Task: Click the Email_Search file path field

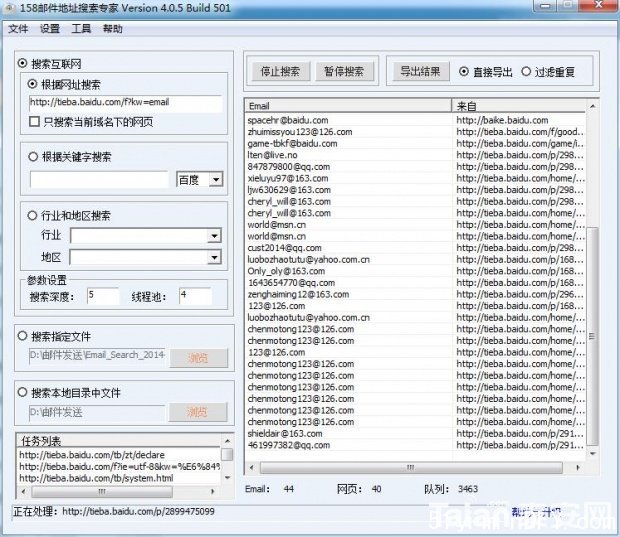Action: 97,355
